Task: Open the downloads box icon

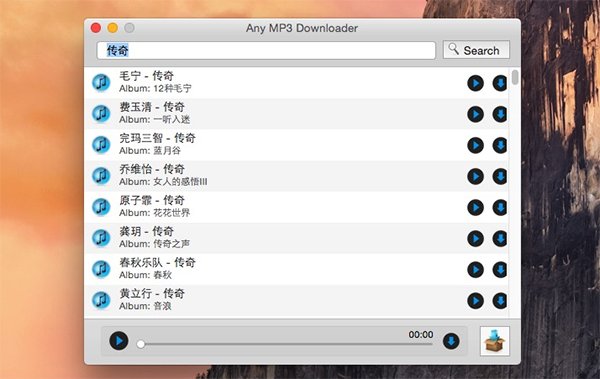Action: (495, 341)
